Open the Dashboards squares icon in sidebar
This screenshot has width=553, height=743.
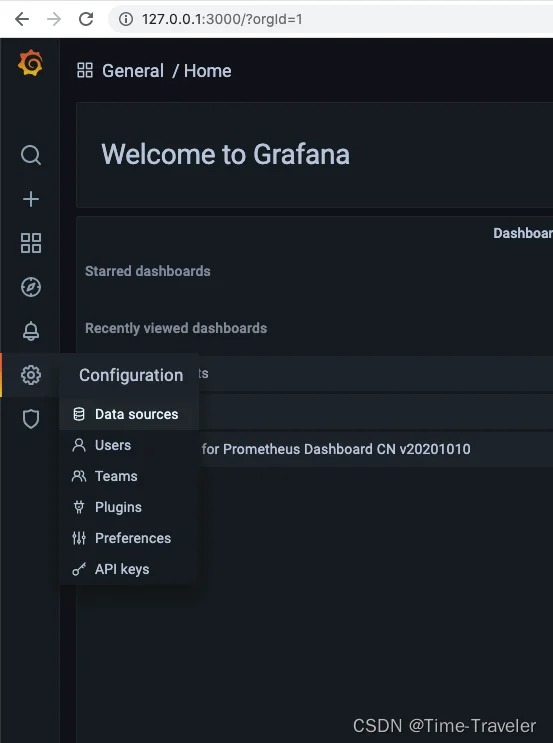pos(31,243)
